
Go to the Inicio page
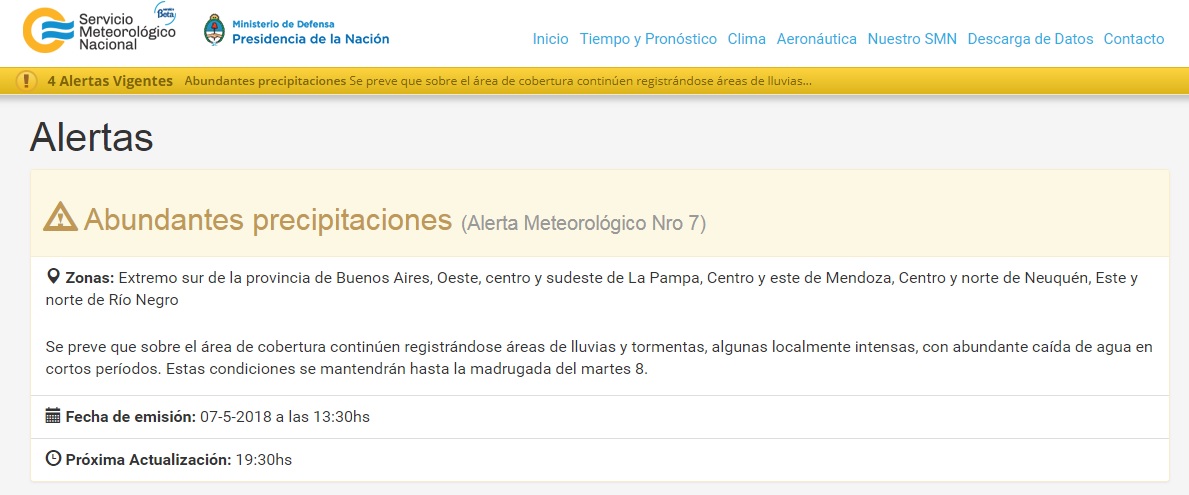coord(550,39)
